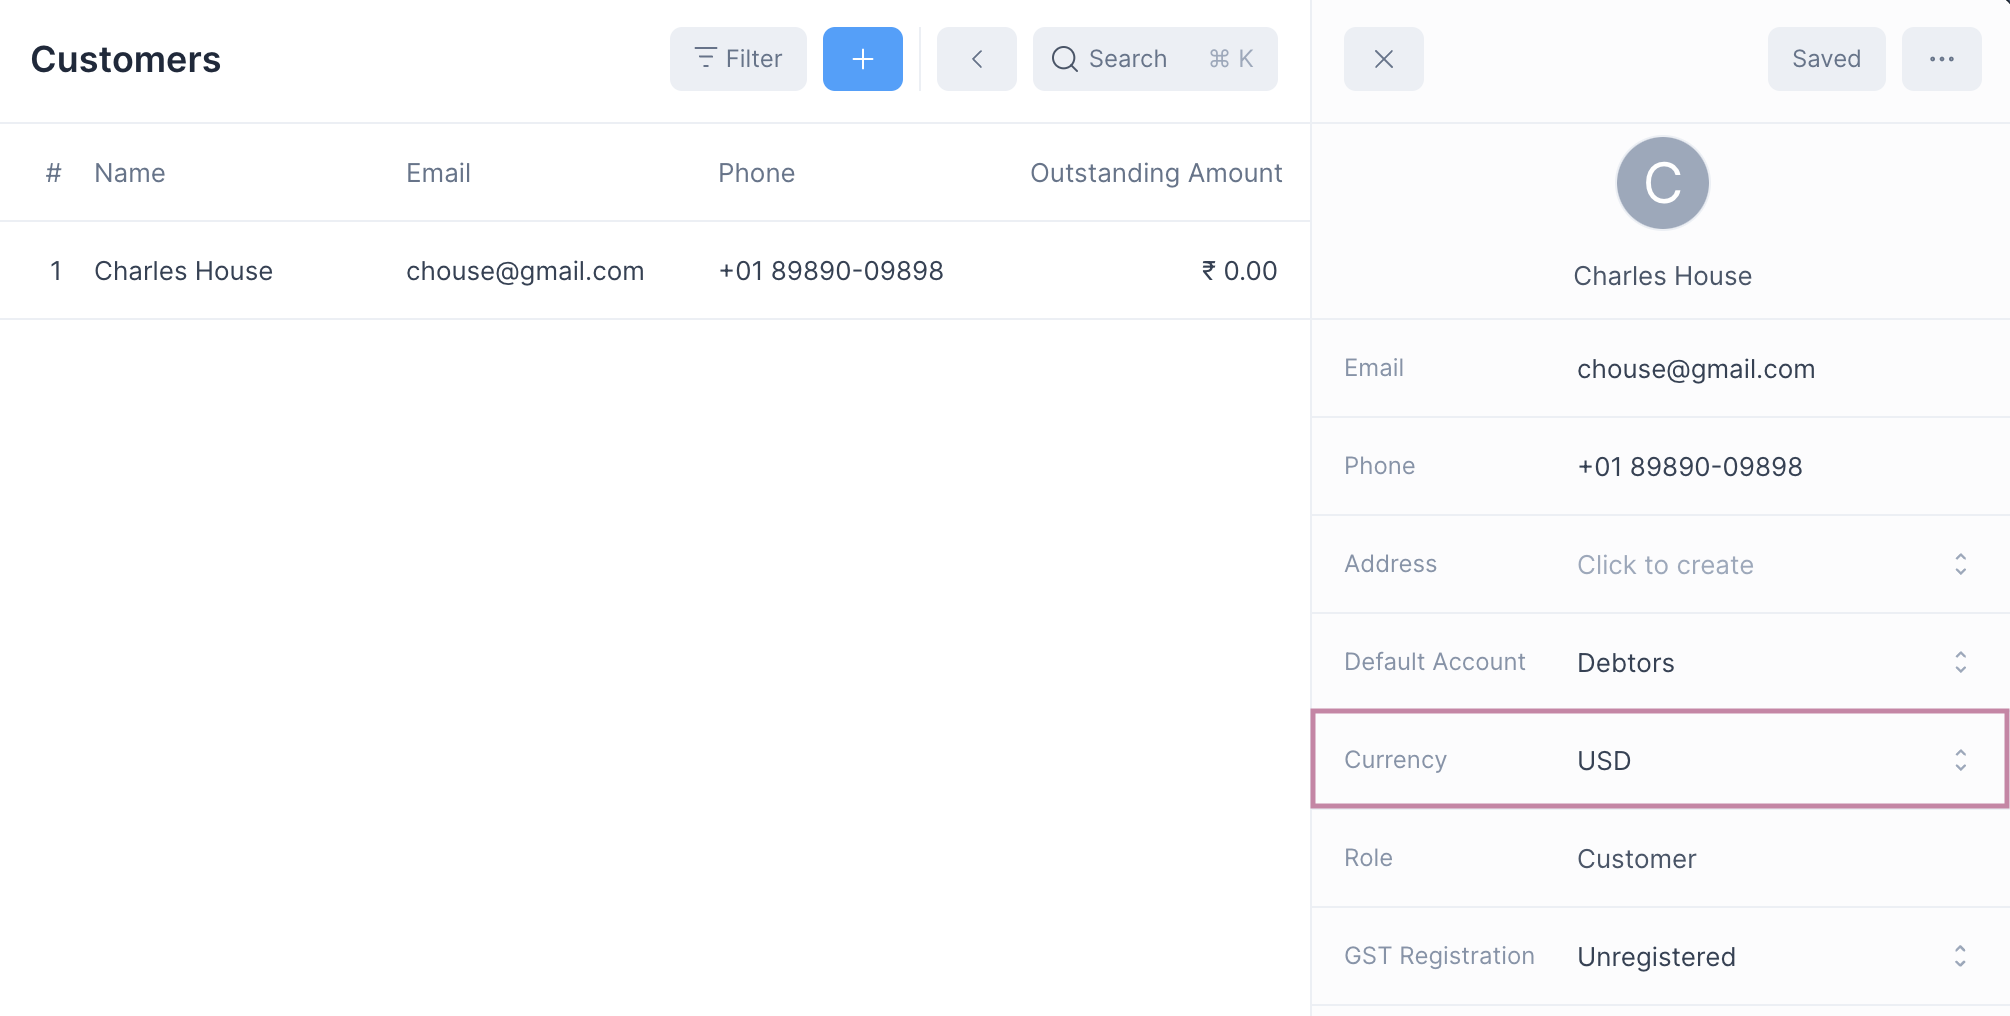Open the Currency USD dropdown
2010x1016 pixels.
pyautogui.click(x=1960, y=760)
